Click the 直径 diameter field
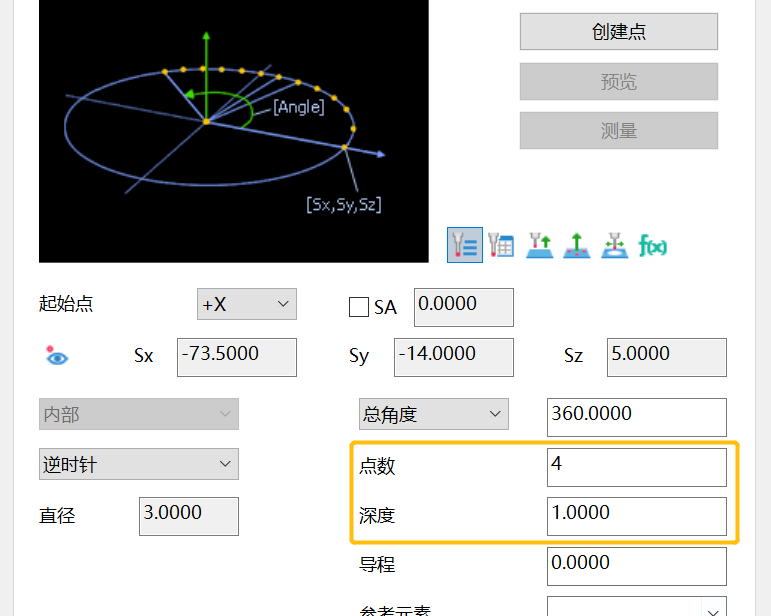Viewport: 771px width, 616px height. pyautogui.click(x=188, y=516)
